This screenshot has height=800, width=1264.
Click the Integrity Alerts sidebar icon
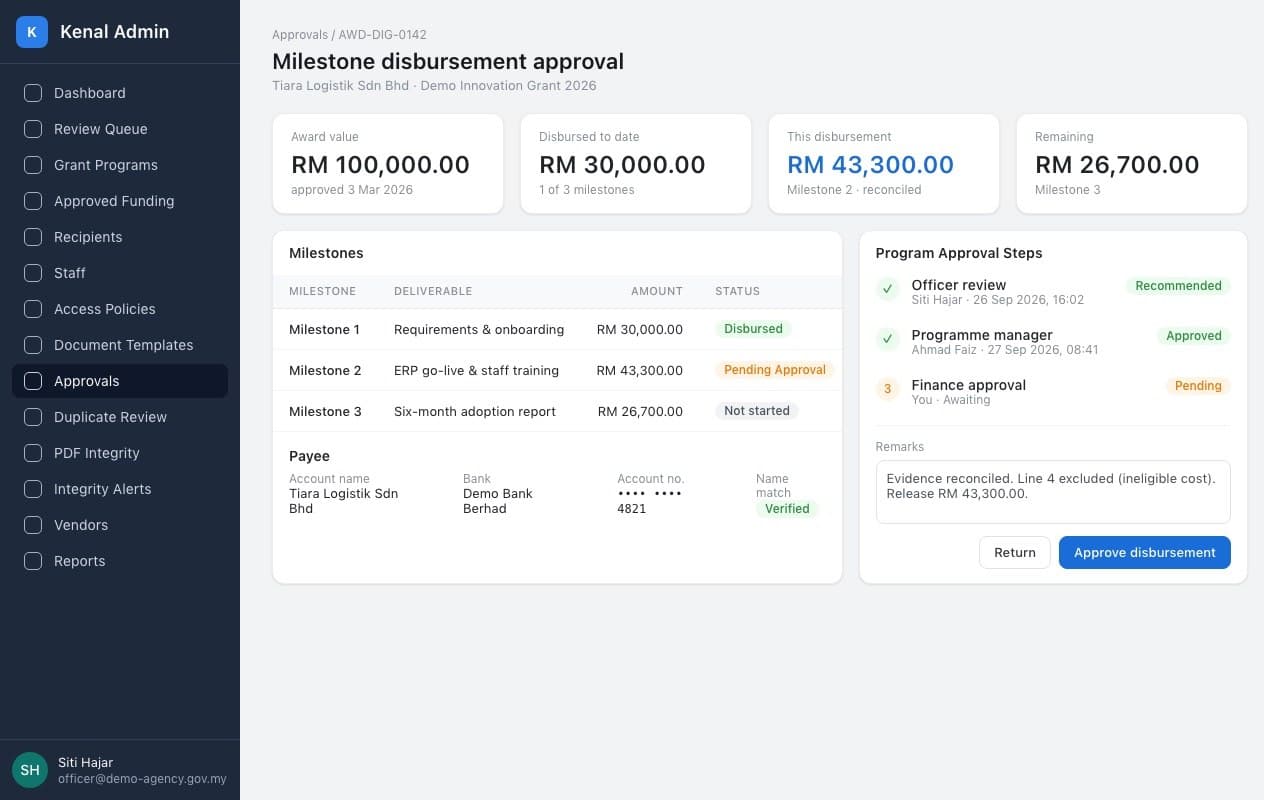point(33,489)
